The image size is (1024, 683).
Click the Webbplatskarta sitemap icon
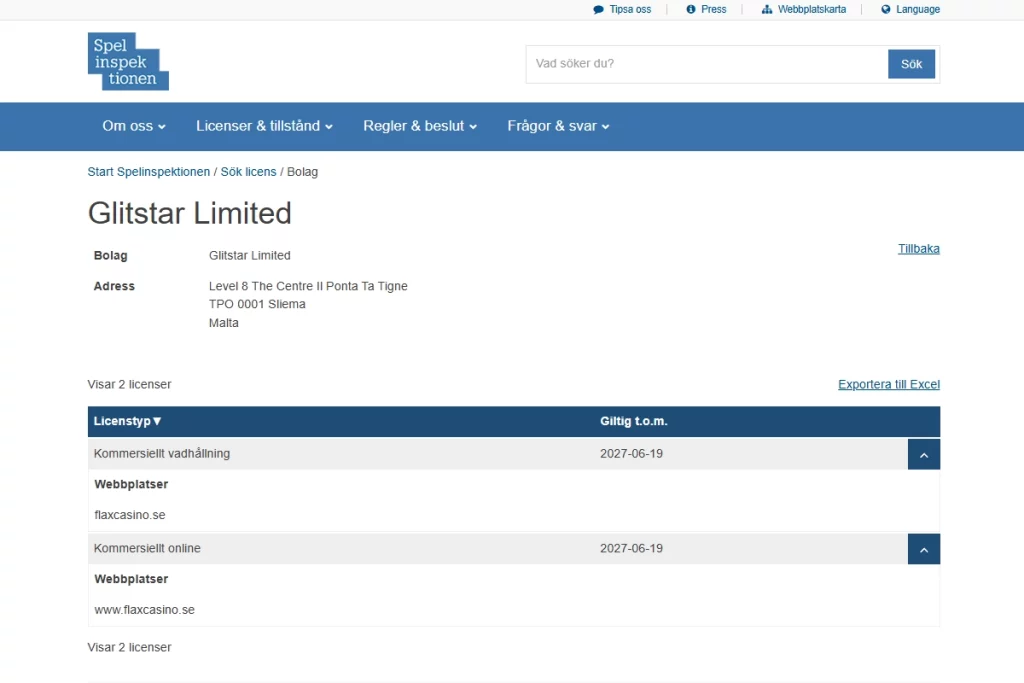coord(767,9)
